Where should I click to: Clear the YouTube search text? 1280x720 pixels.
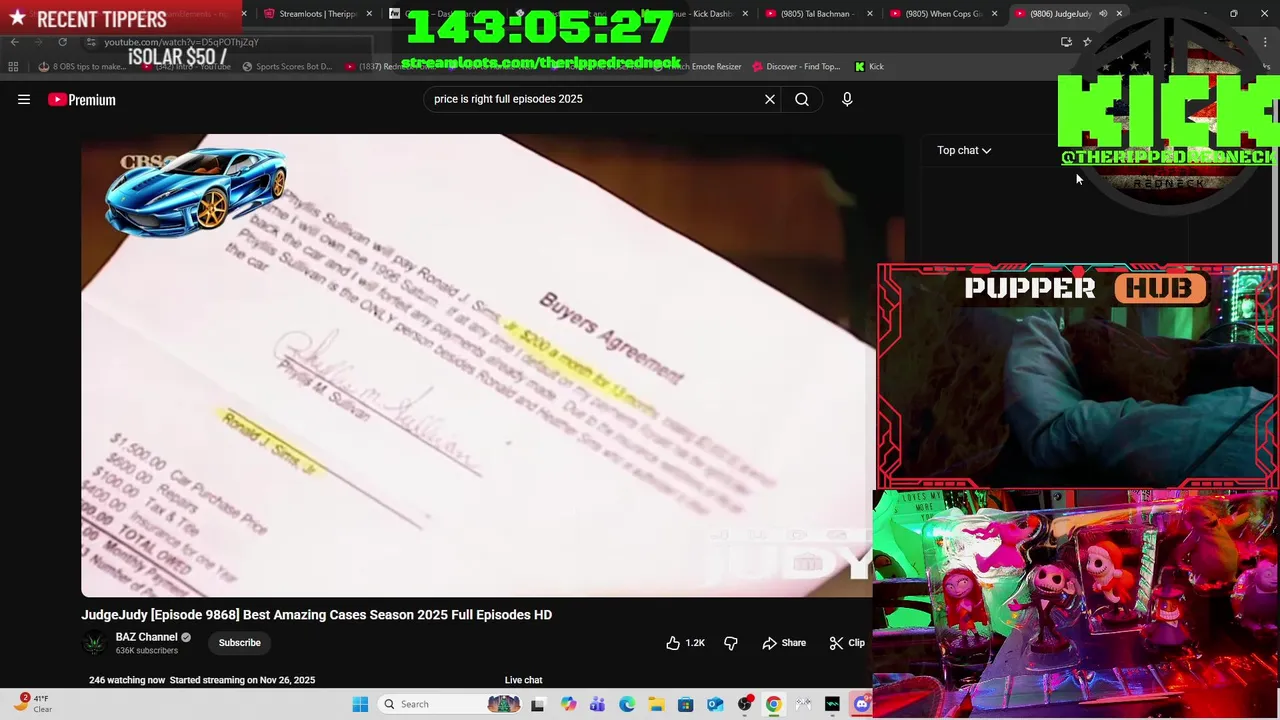tap(770, 99)
